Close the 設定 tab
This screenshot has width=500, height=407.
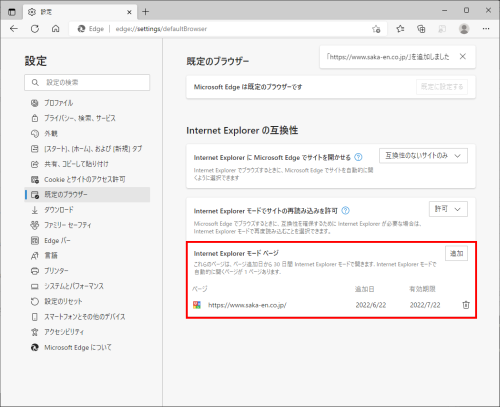pyautogui.click(x=129, y=12)
